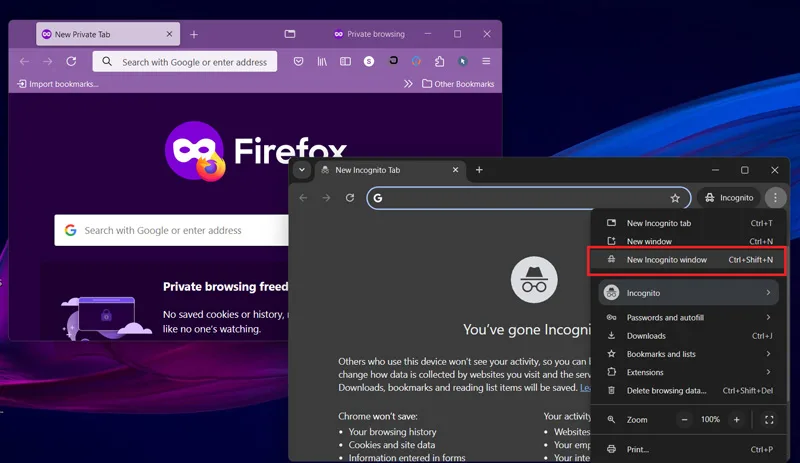Click the Private browsing indicator

click(x=369, y=34)
